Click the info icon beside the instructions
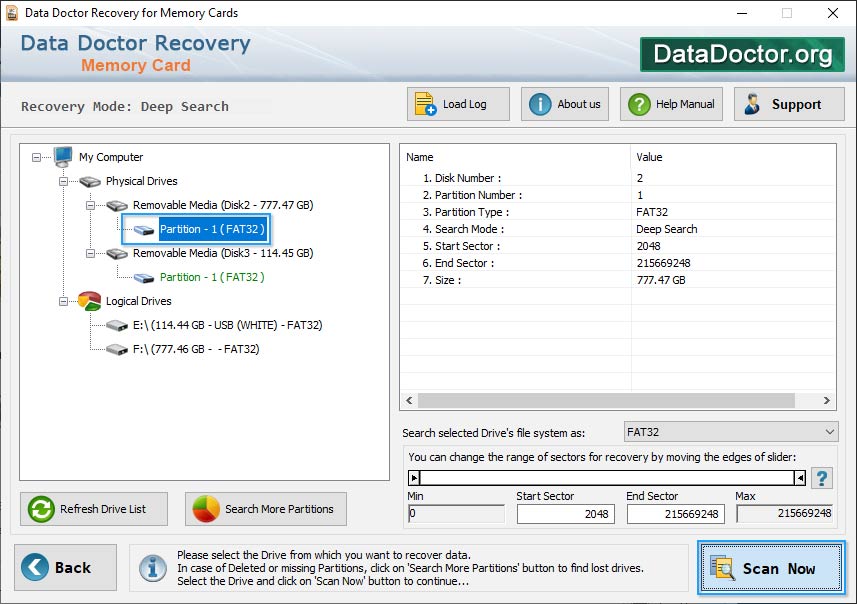857x604 pixels. tap(152, 568)
